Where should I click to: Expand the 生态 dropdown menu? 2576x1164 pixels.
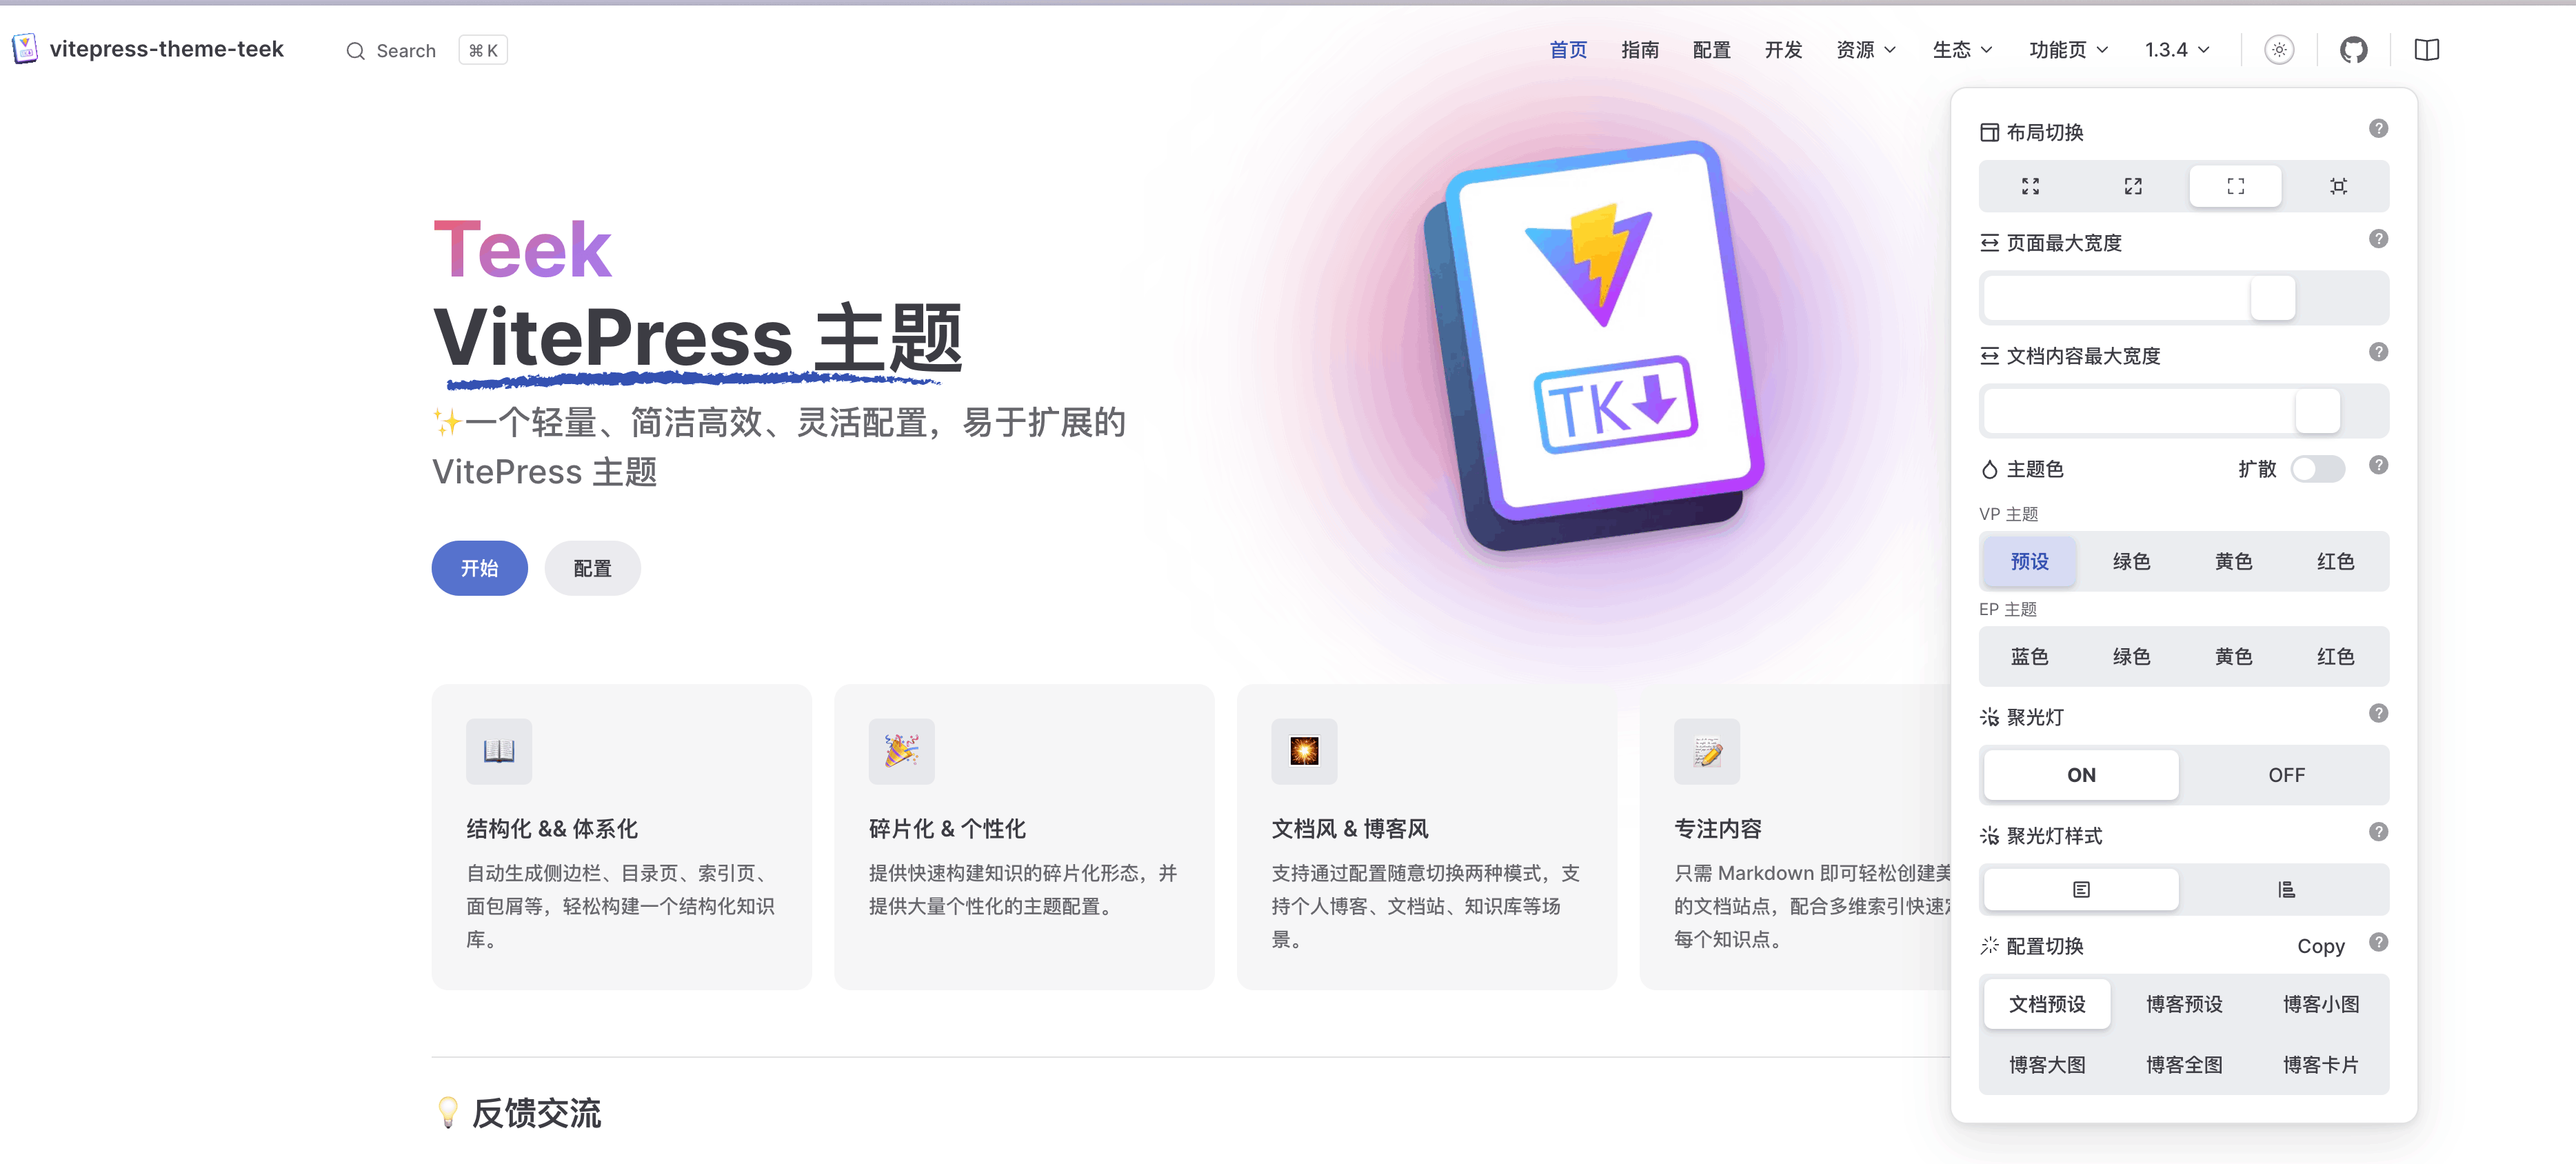coord(1961,50)
